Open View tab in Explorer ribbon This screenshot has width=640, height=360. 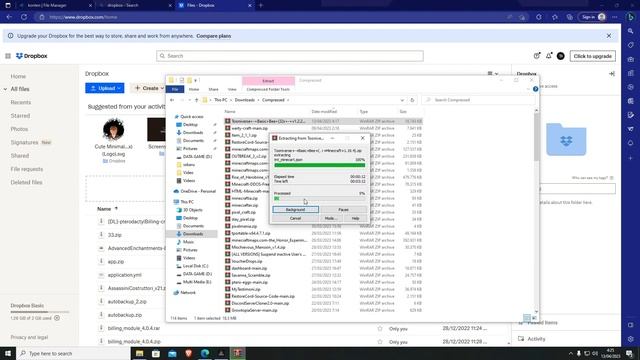pos(232,89)
